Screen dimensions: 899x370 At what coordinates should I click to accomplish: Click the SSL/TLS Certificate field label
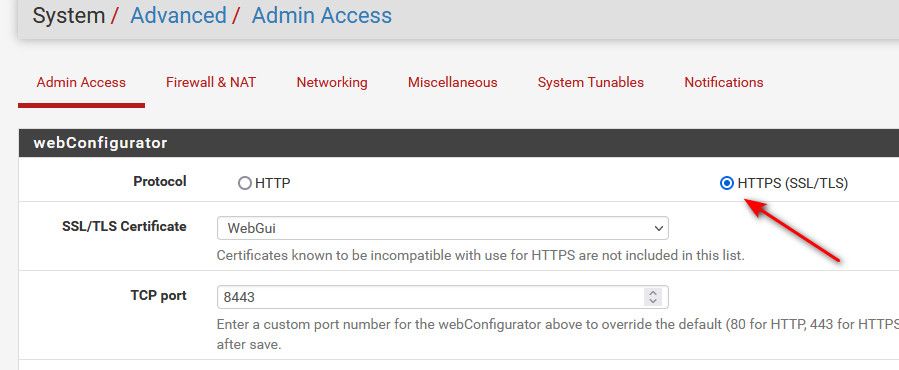pos(124,226)
